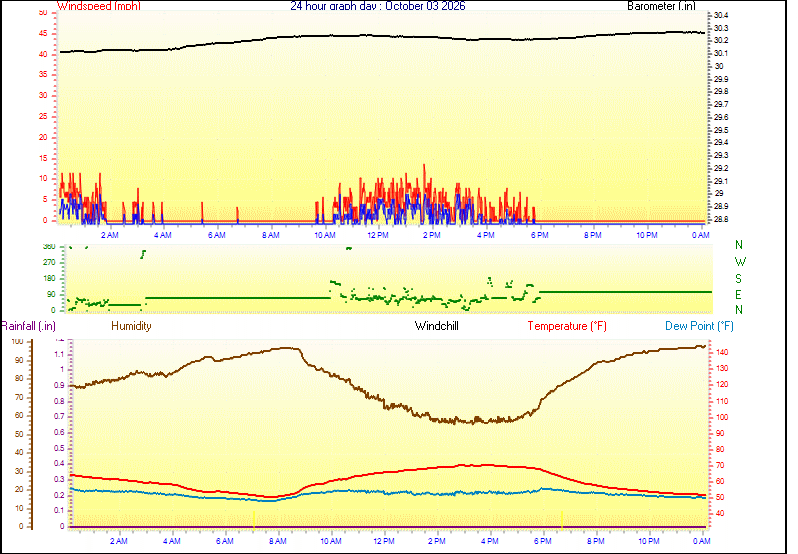Click the '0.7' rainfall axis value
Viewport: 798px width, 554px height.
pos(60,417)
